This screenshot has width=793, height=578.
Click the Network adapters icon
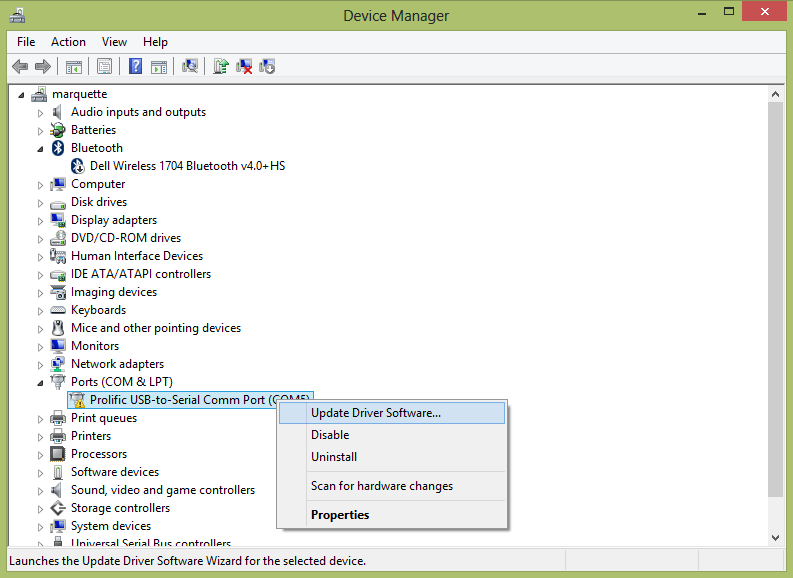58,364
